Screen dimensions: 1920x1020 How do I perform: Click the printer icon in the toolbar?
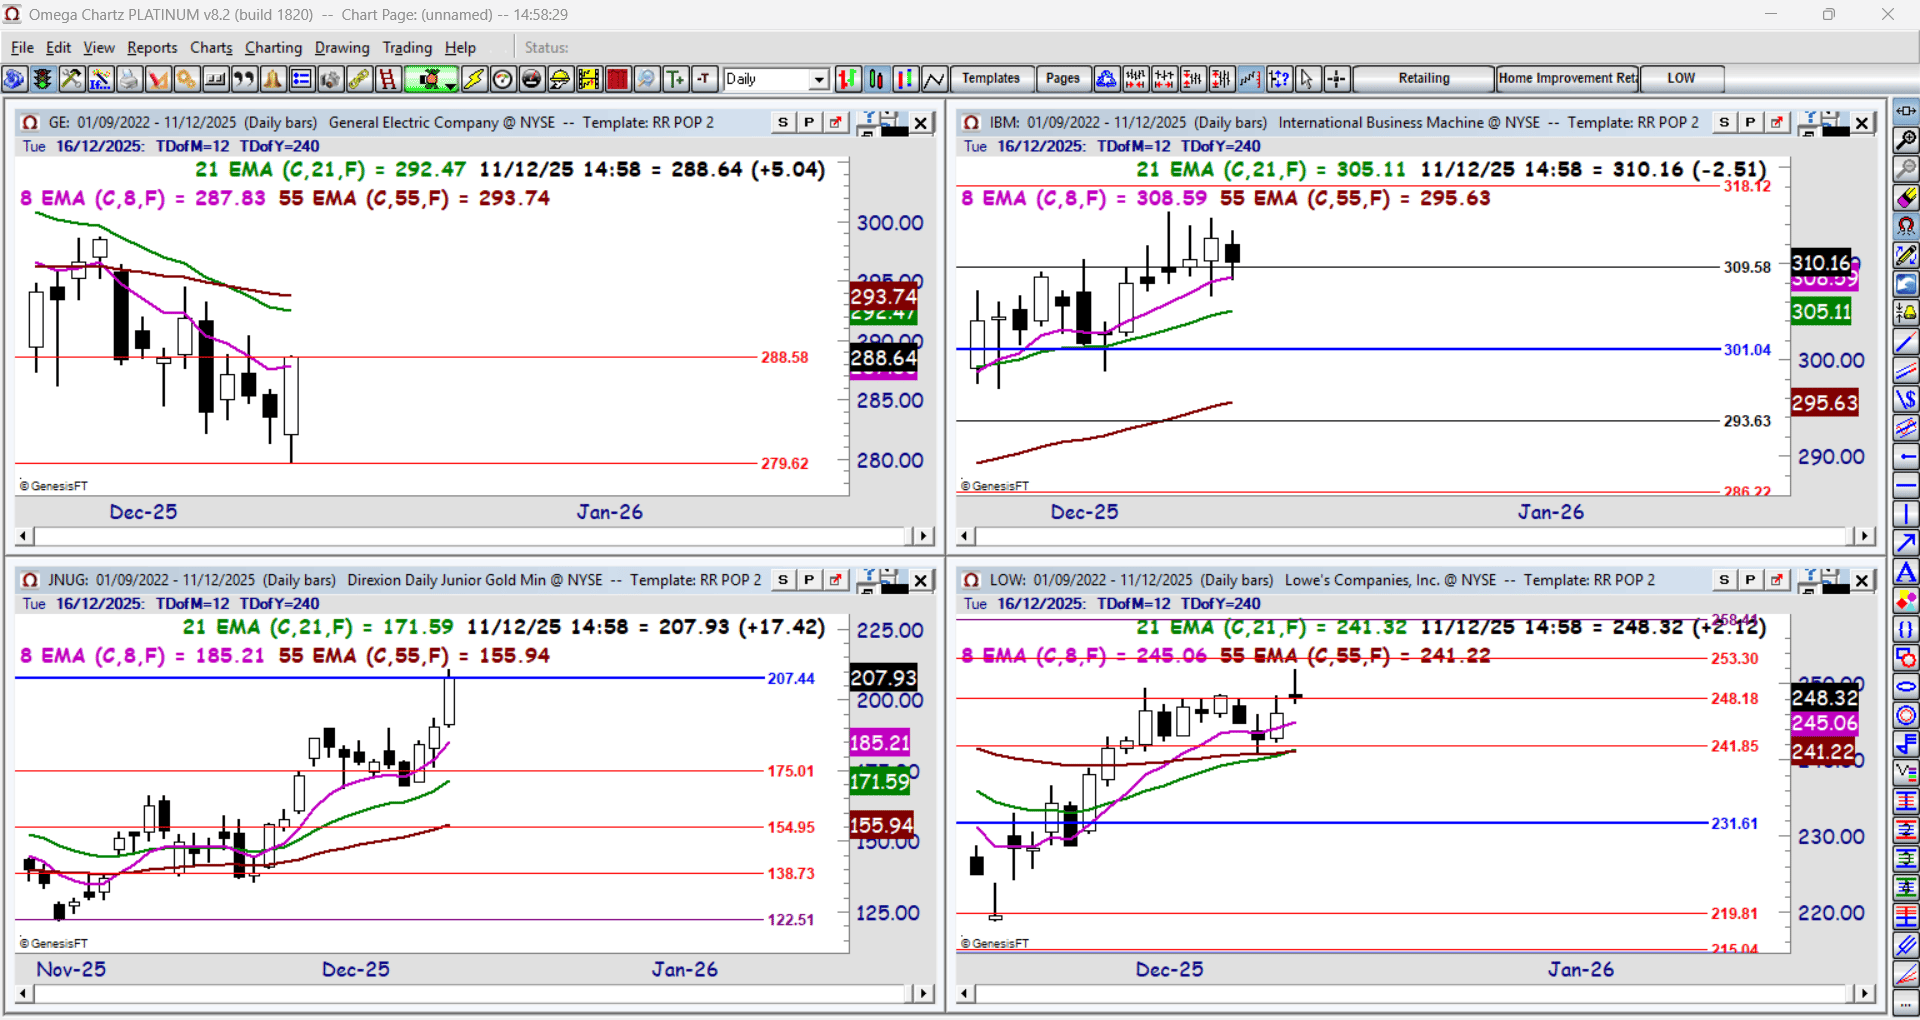coord(129,79)
